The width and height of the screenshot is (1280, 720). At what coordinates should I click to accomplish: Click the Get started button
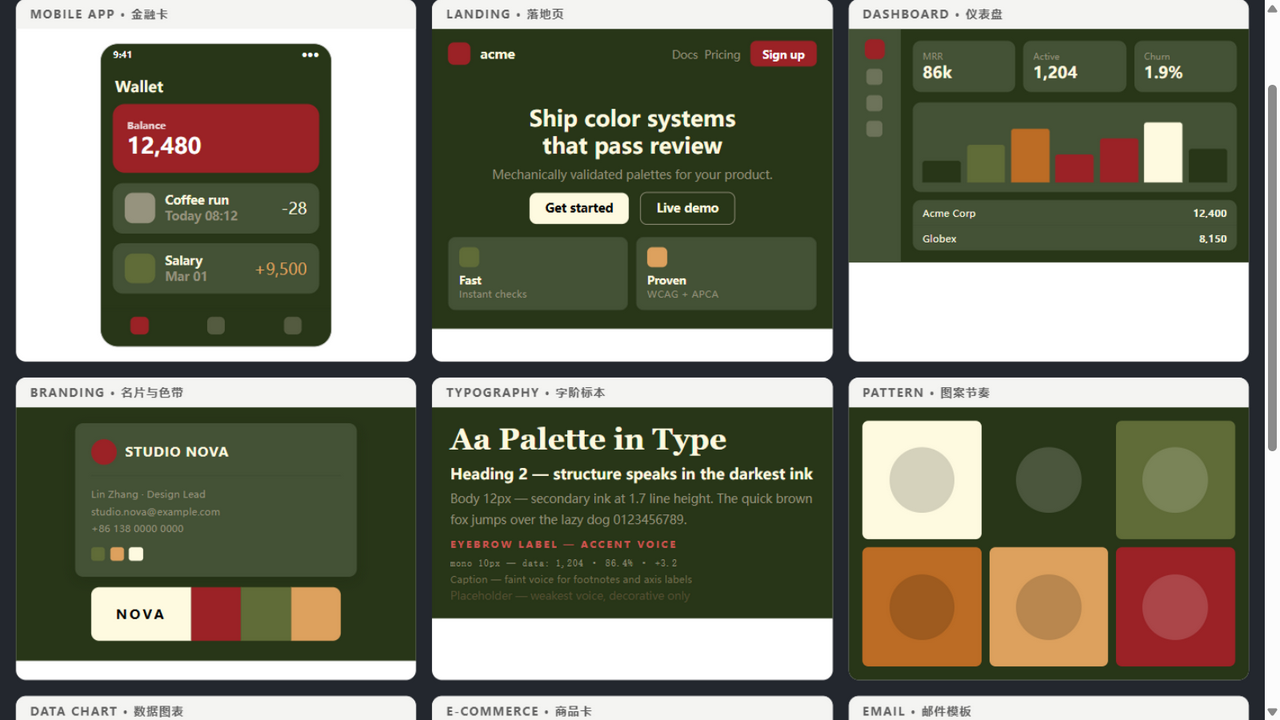click(x=579, y=208)
